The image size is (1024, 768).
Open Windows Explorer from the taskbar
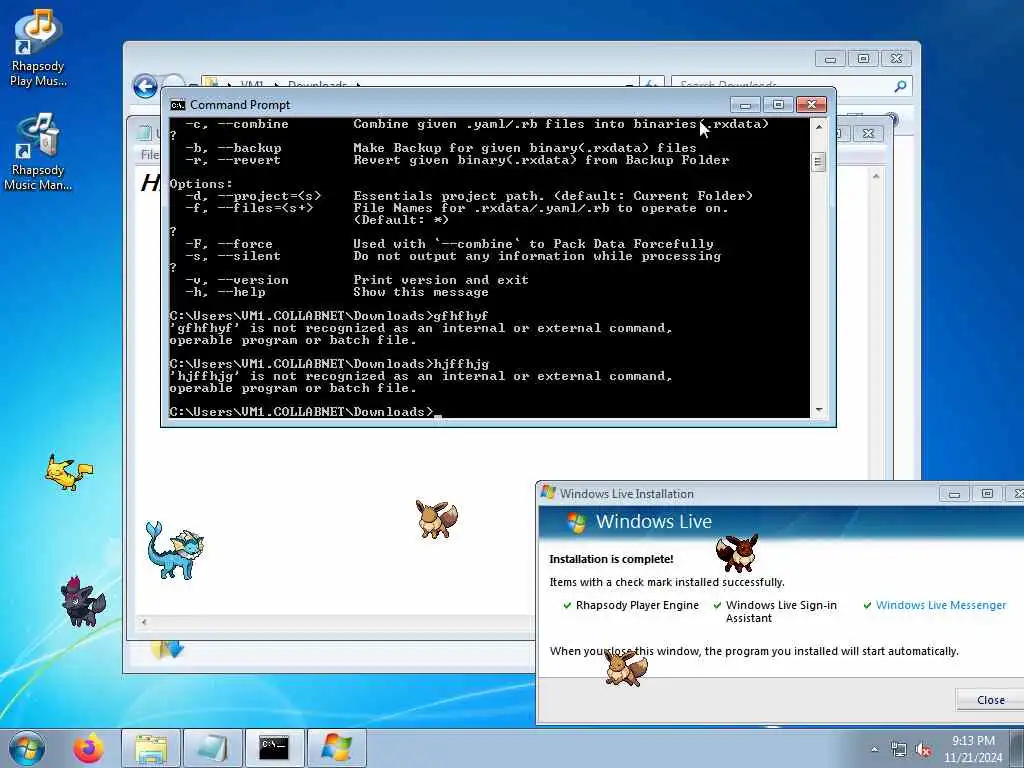[151, 748]
